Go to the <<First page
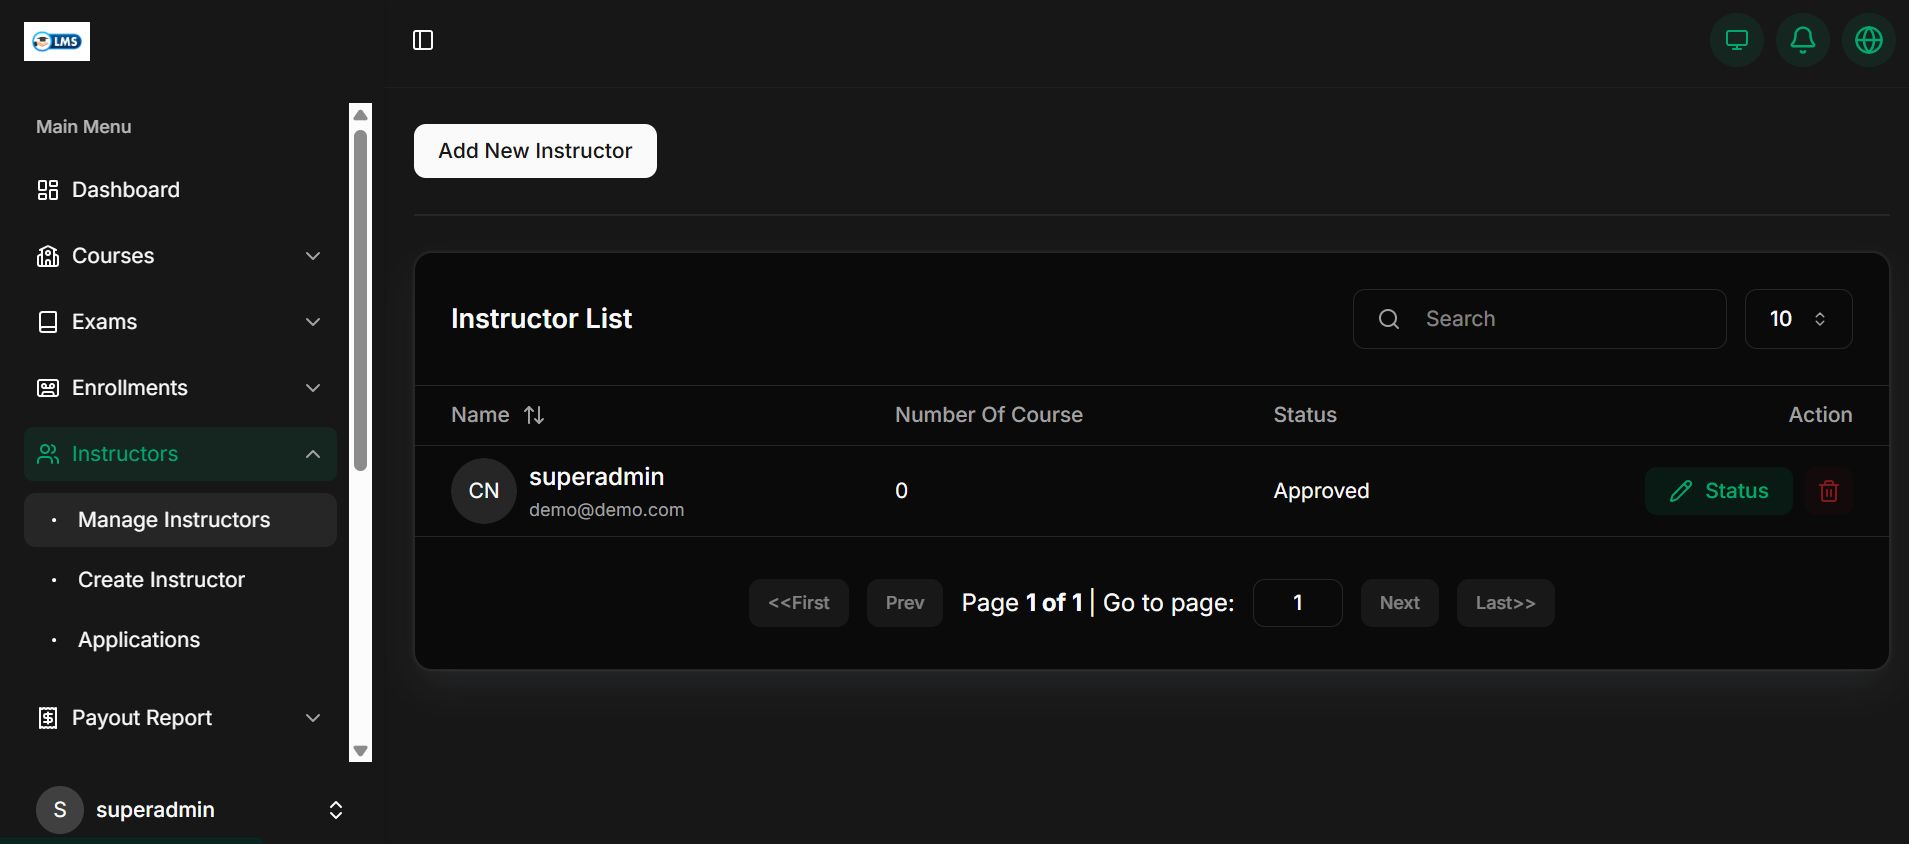 click(798, 603)
